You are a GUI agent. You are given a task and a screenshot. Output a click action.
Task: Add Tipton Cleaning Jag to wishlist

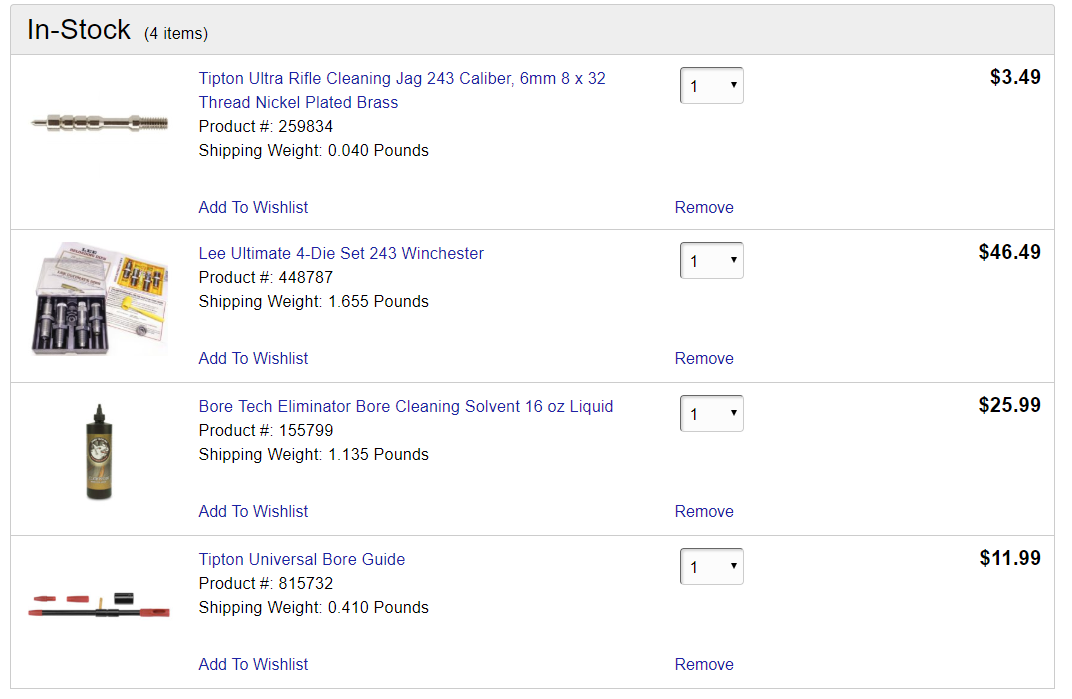pyautogui.click(x=253, y=207)
